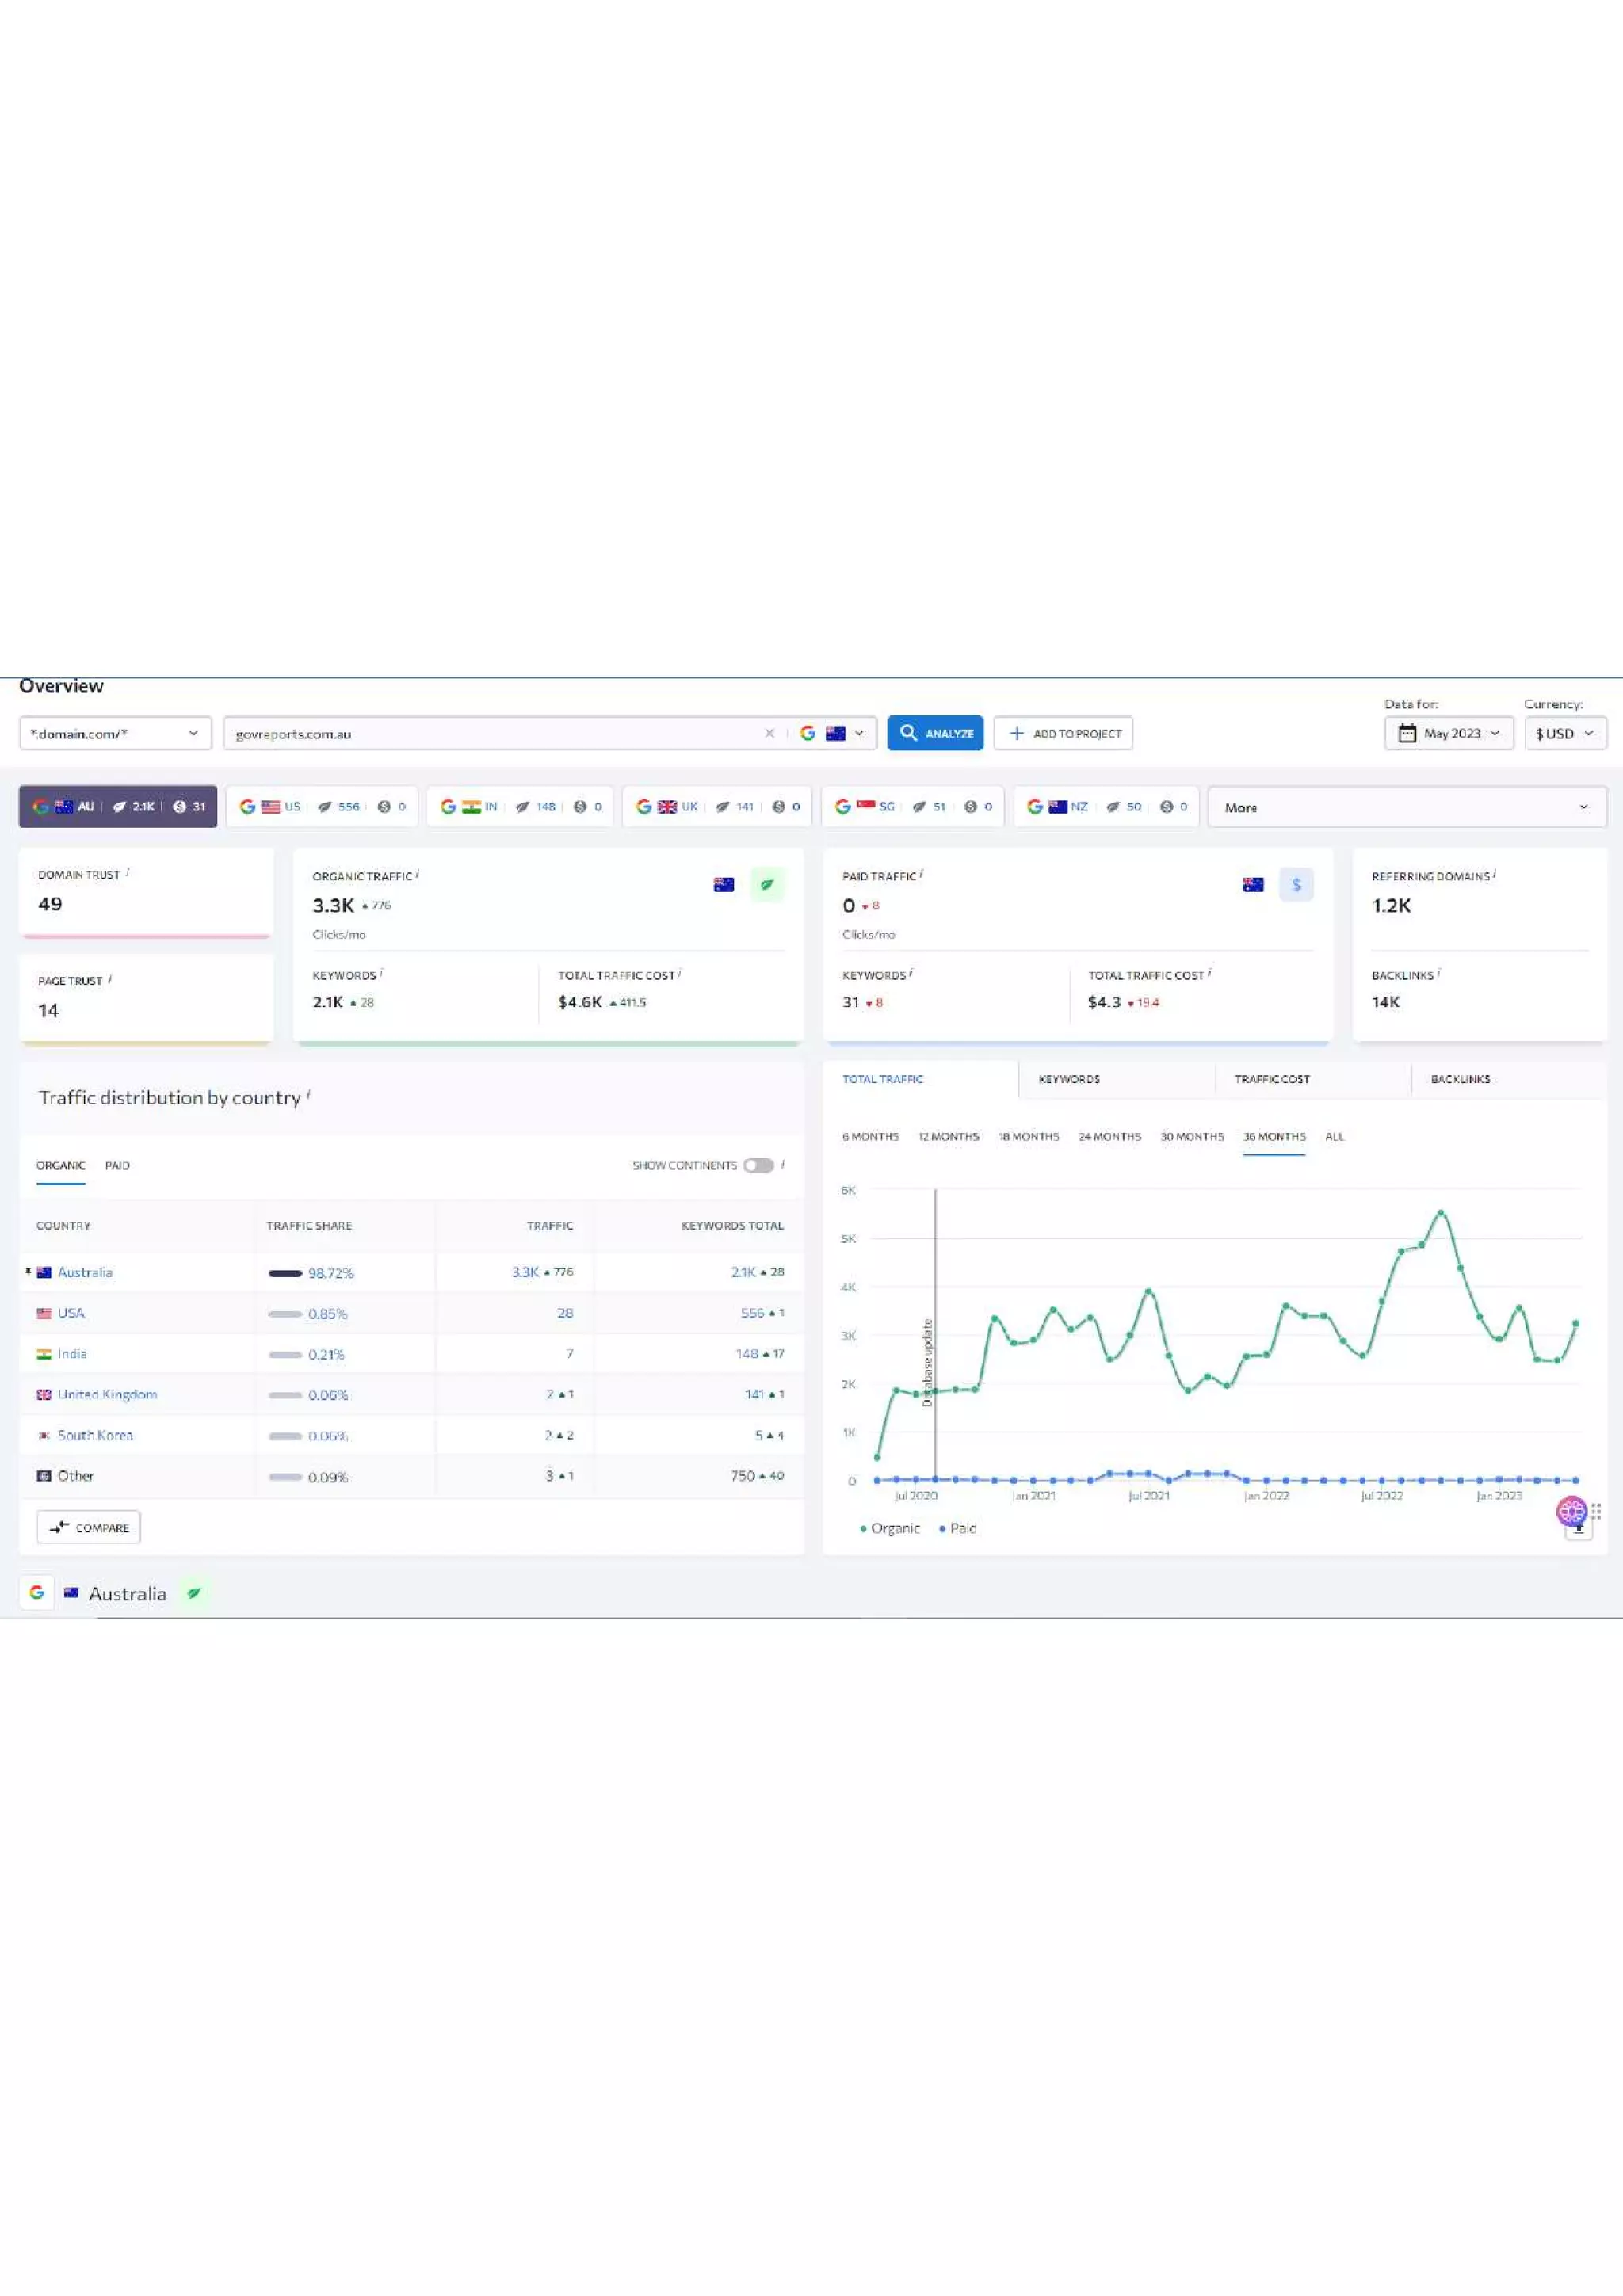Click the Australian flag in Paid Traffic card
This screenshot has width=1623, height=2296.
pyautogui.click(x=1252, y=884)
